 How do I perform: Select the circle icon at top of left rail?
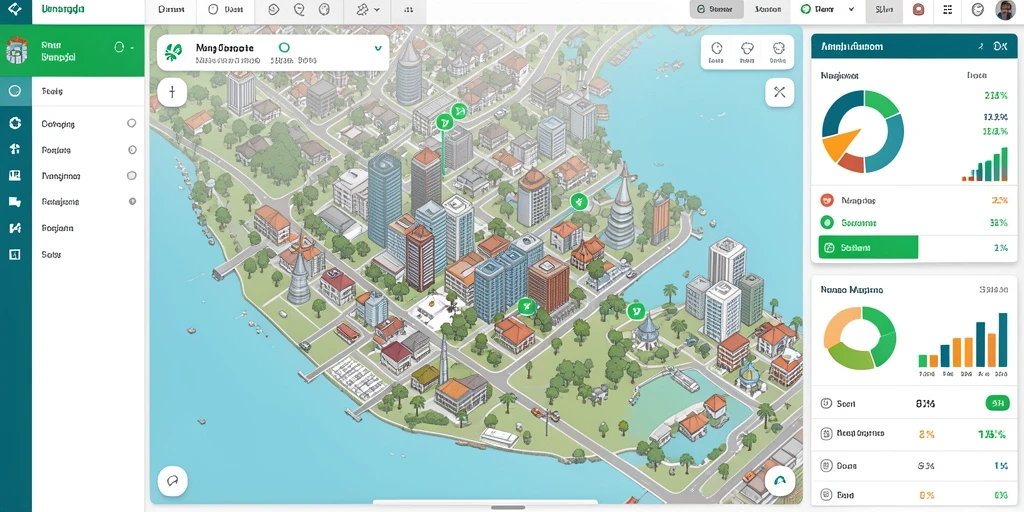(x=14, y=91)
